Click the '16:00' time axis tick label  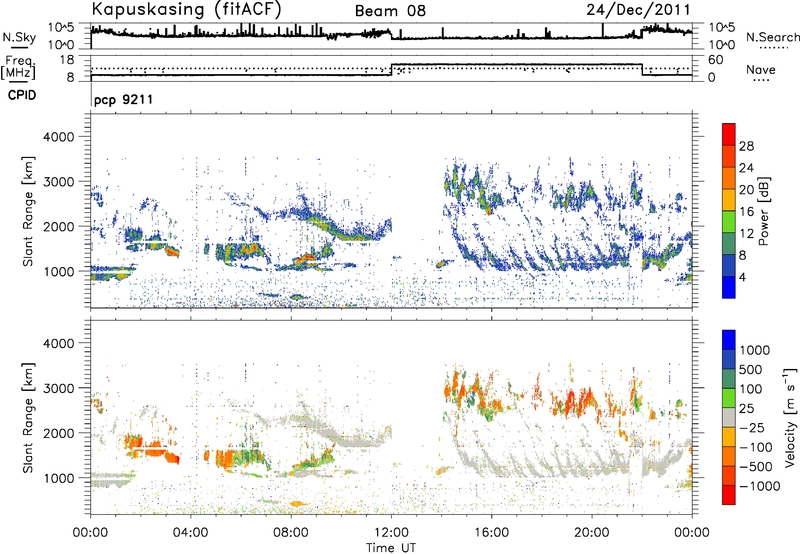click(491, 533)
